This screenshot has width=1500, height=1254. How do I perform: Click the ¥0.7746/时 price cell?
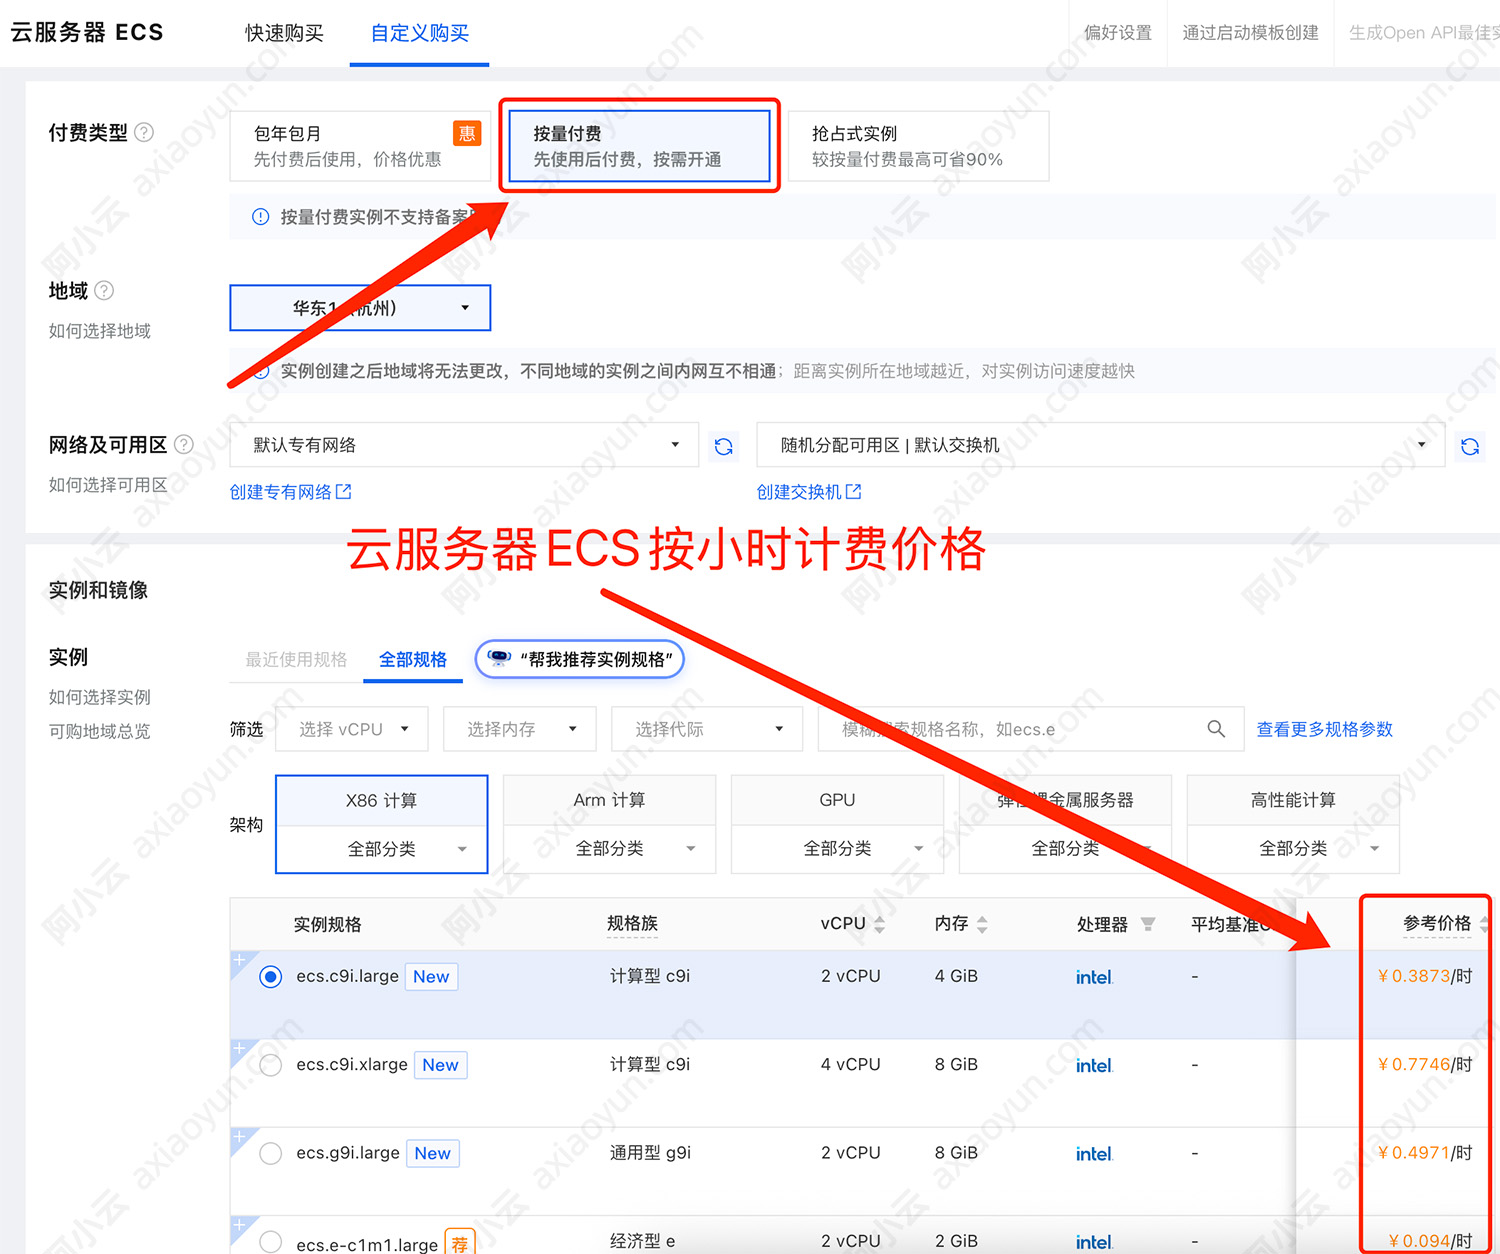1425,1065
